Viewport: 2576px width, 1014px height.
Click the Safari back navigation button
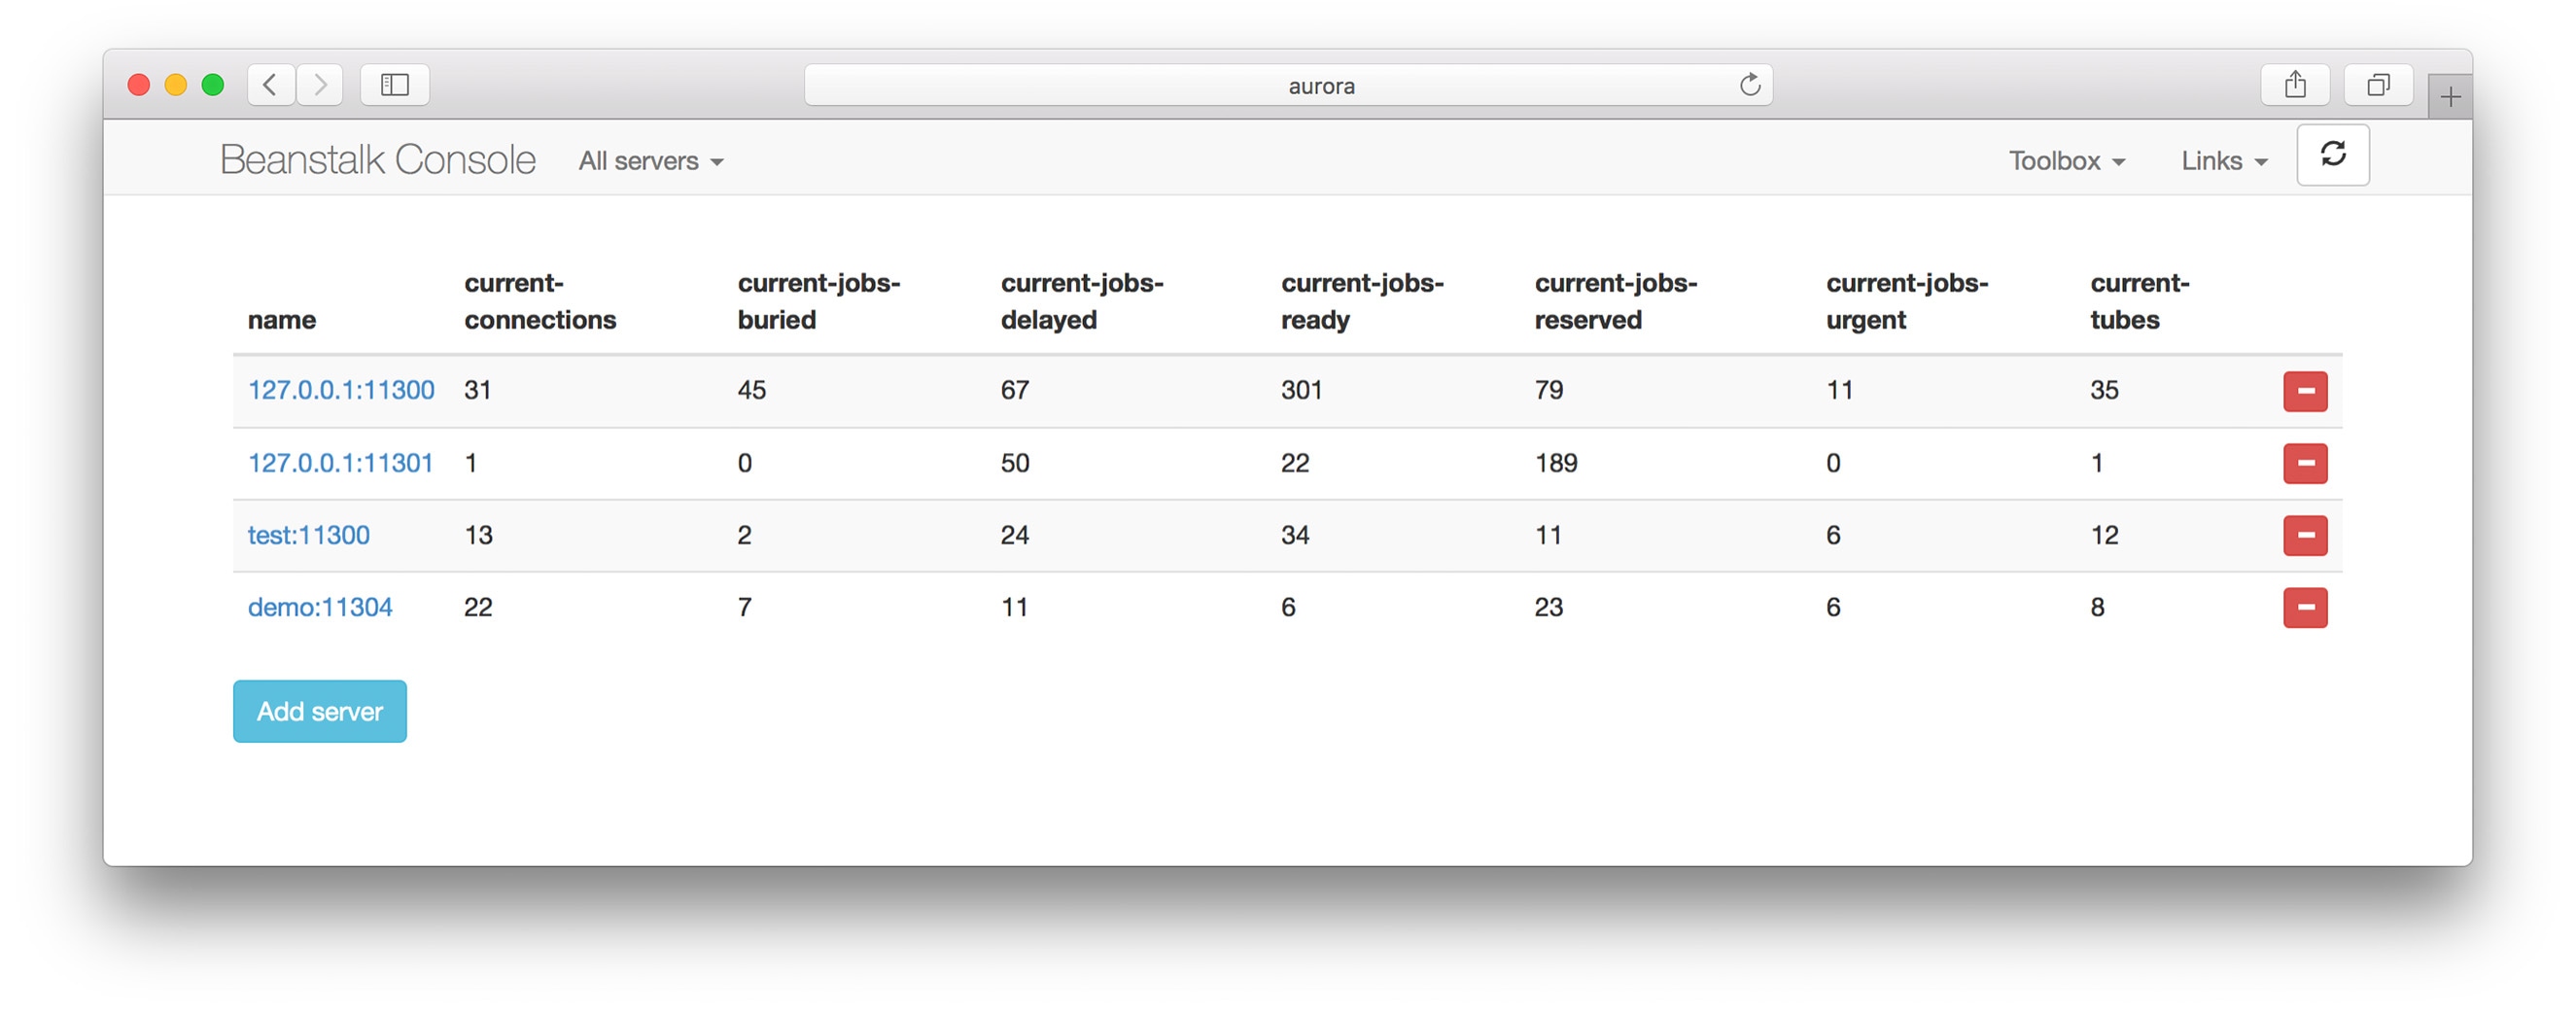click(270, 84)
